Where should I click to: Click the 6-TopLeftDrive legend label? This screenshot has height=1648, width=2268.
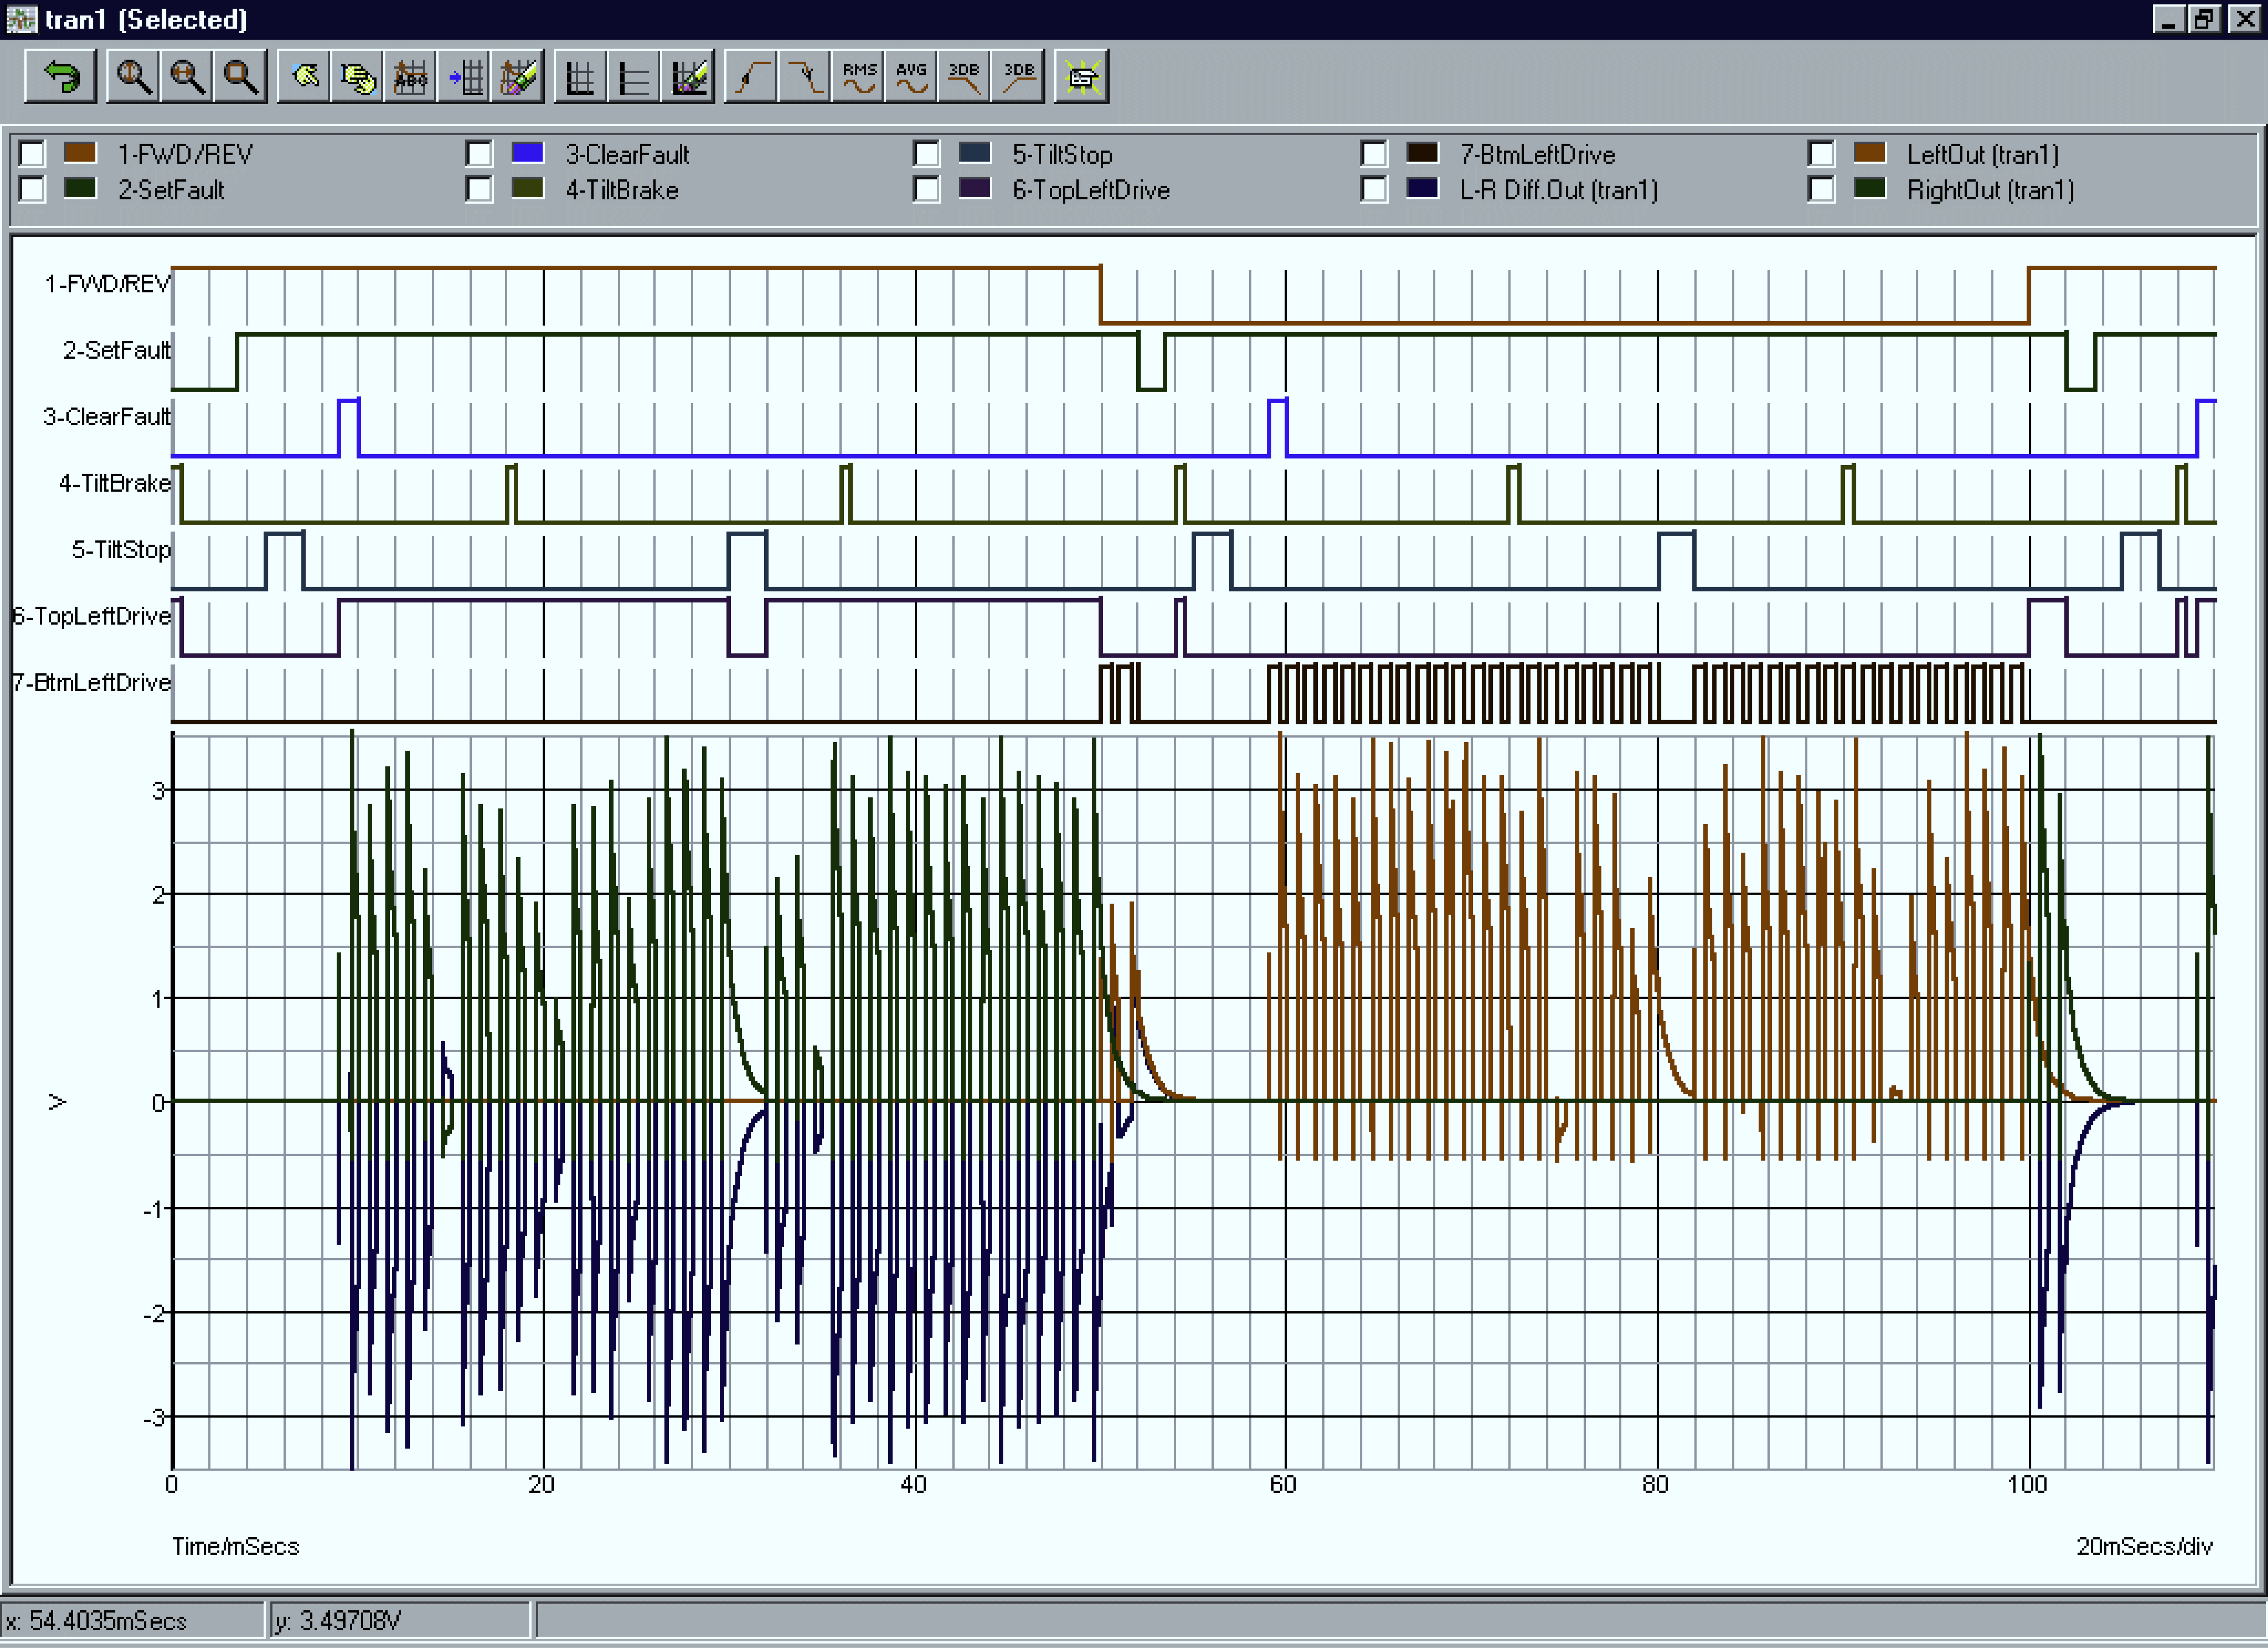[1091, 190]
